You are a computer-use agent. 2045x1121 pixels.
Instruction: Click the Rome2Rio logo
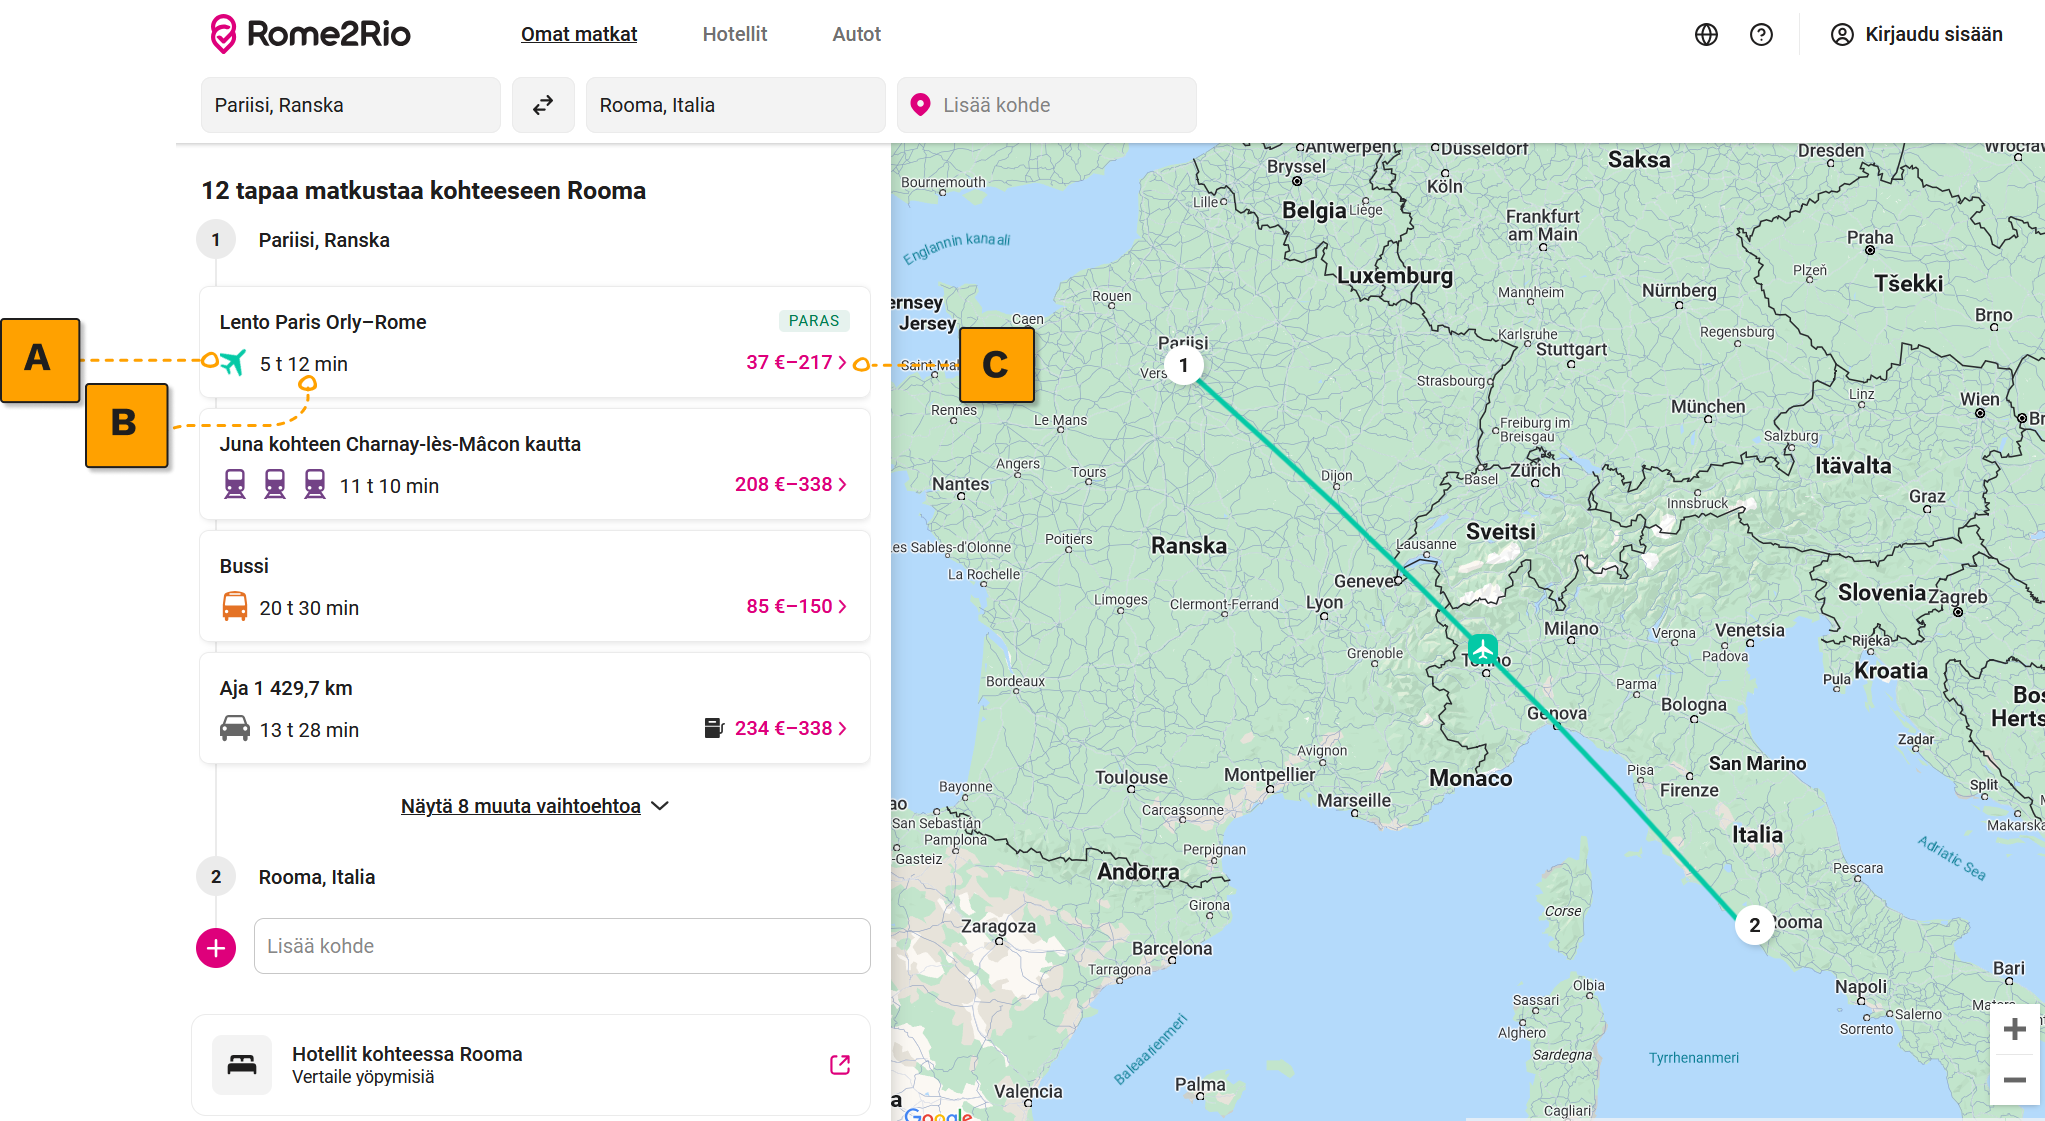(310, 34)
